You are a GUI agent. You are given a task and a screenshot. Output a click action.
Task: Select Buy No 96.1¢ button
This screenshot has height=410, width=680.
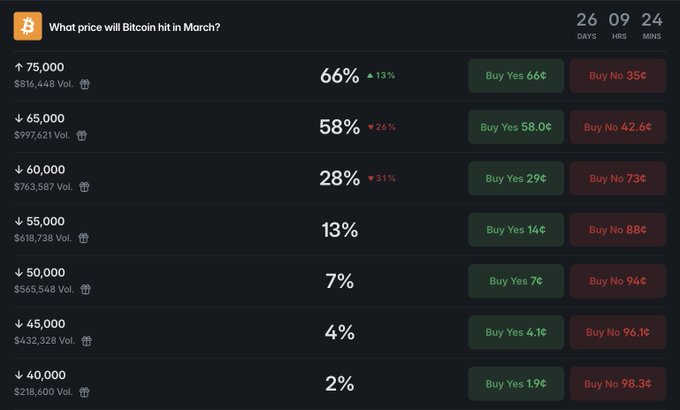tap(618, 332)
